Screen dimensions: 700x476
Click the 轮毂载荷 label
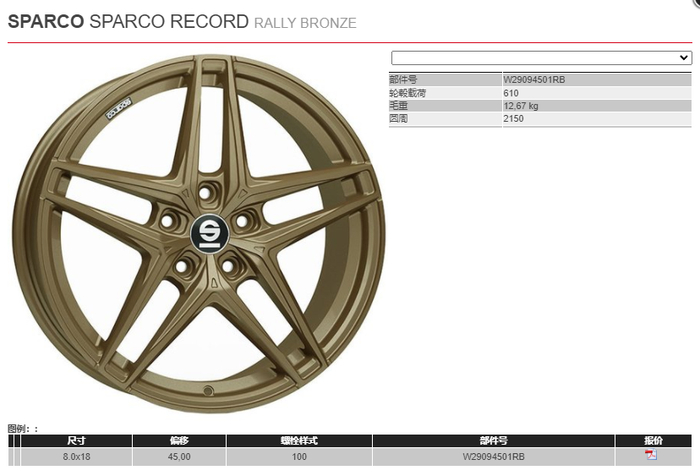pyautogui.click(x=408, y=93)
